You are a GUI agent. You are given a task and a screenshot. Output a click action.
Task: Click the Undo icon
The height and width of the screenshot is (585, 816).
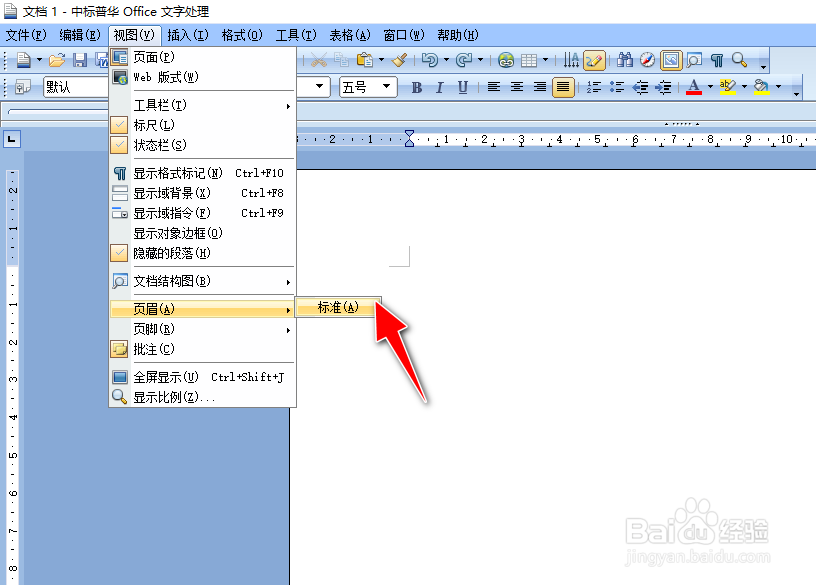[x=432, y=60]
